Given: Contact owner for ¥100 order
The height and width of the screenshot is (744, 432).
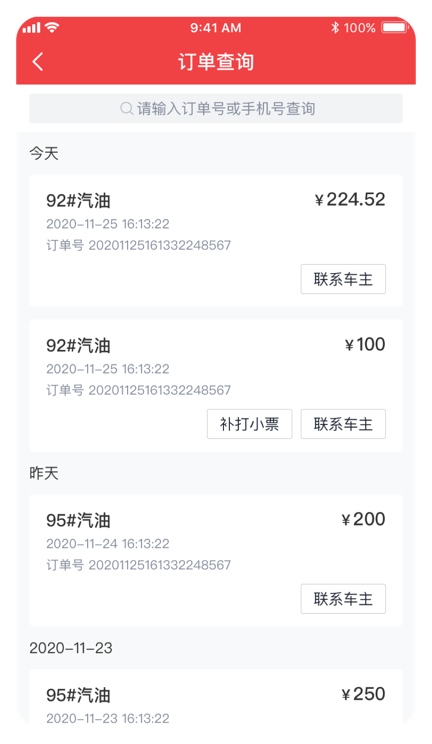Looking at the screenshot, I should 343,424.
